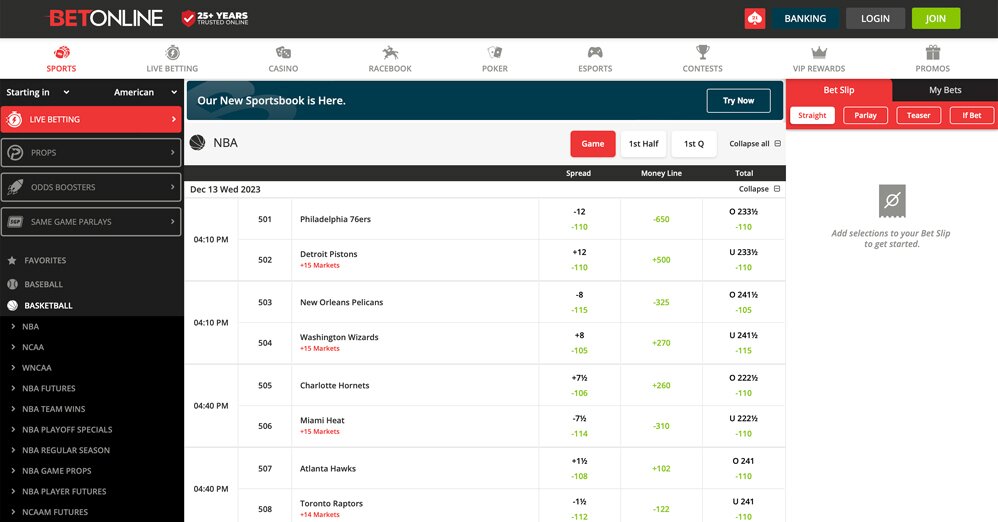Open the Casino dice icon
998x522 pixels.
tap(283, 52)
